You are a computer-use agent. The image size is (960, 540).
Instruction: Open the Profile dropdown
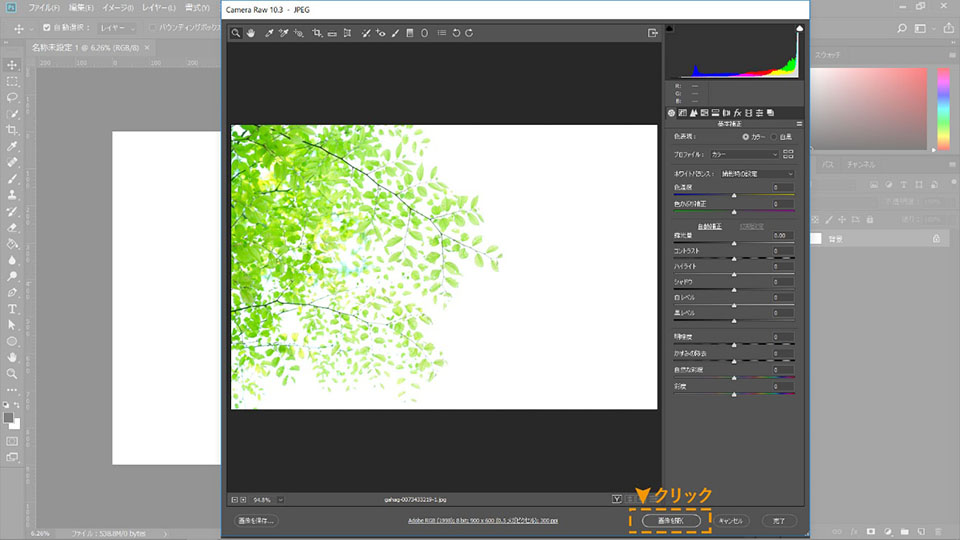tap(744, 154)
